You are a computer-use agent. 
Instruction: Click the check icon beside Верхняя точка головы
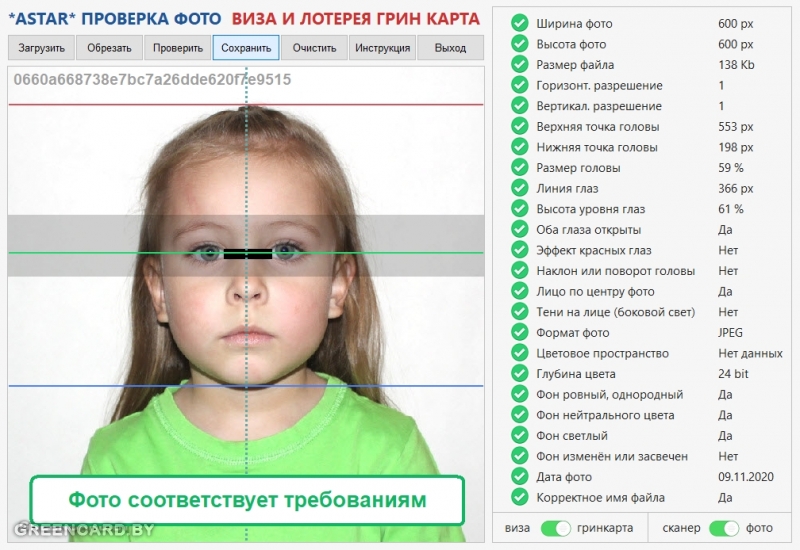tap(519, 126)
